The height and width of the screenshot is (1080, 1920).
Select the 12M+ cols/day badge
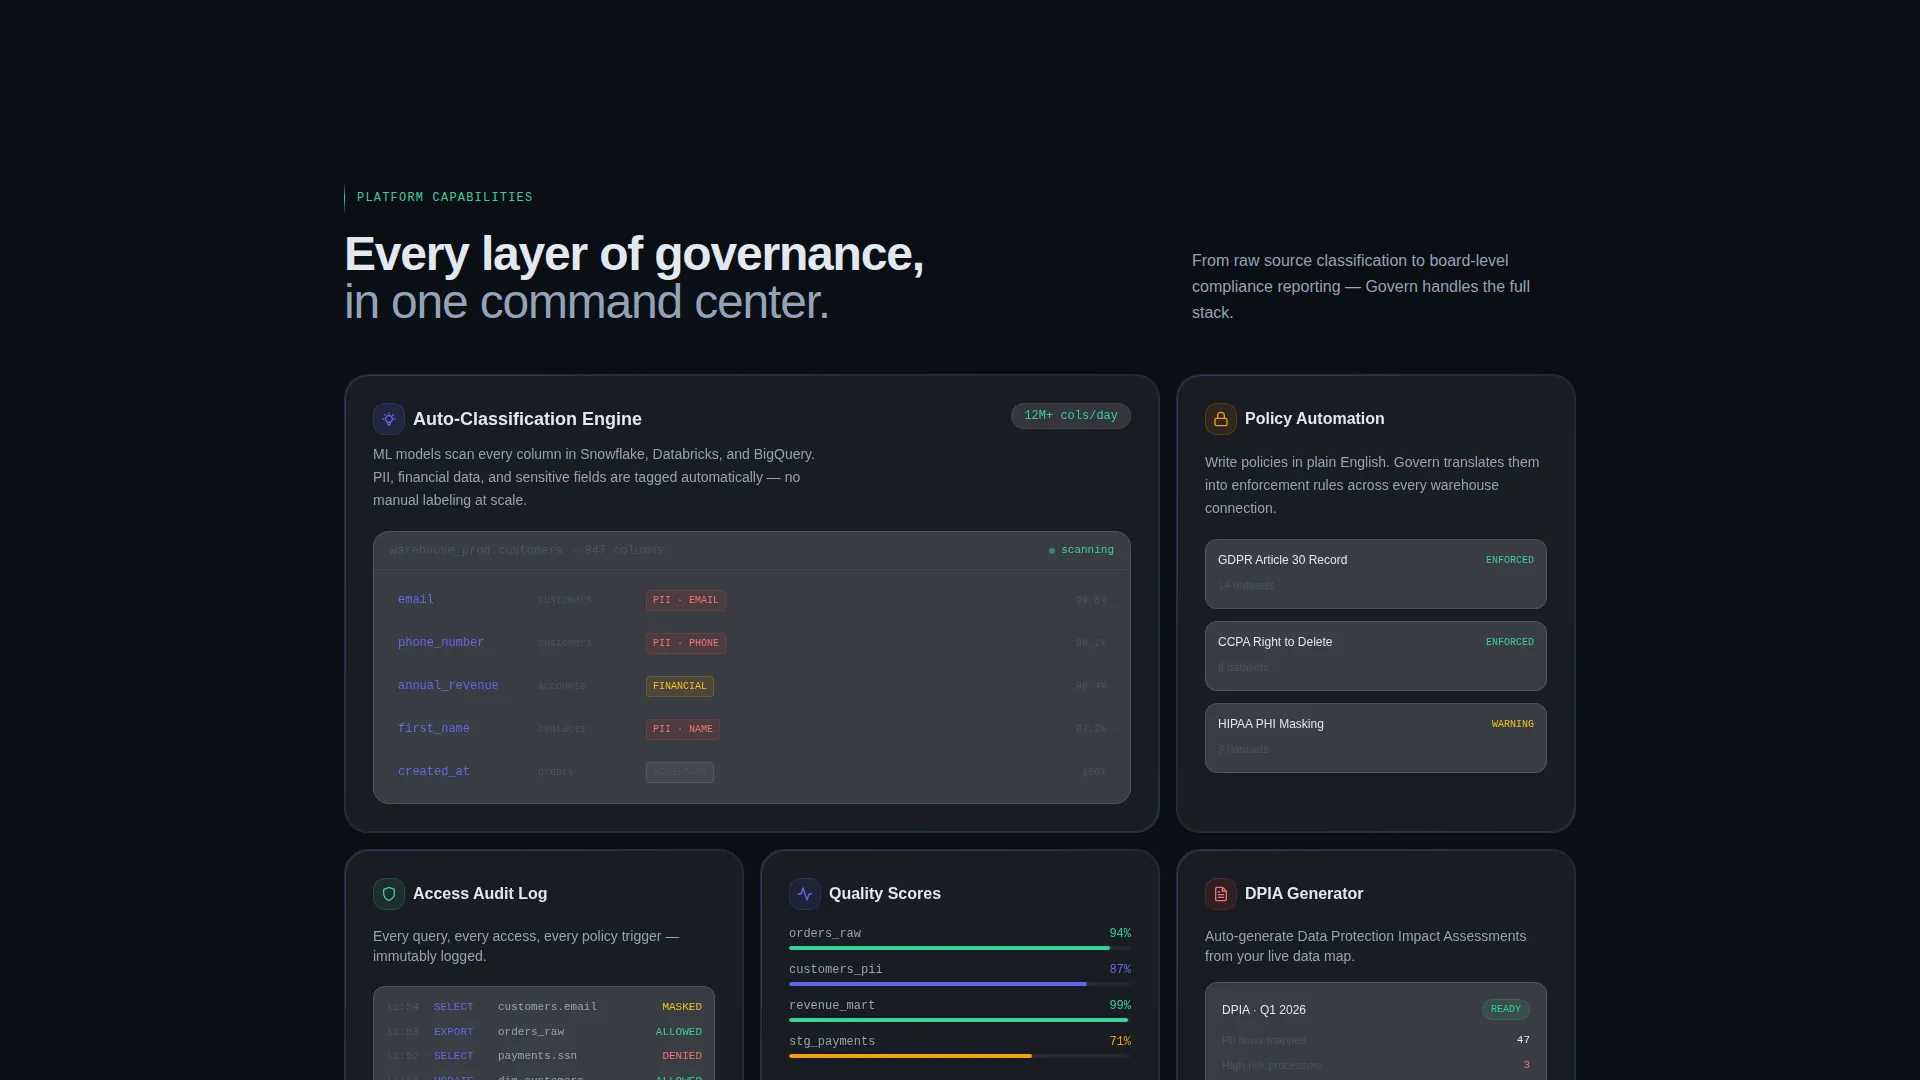1071,416
